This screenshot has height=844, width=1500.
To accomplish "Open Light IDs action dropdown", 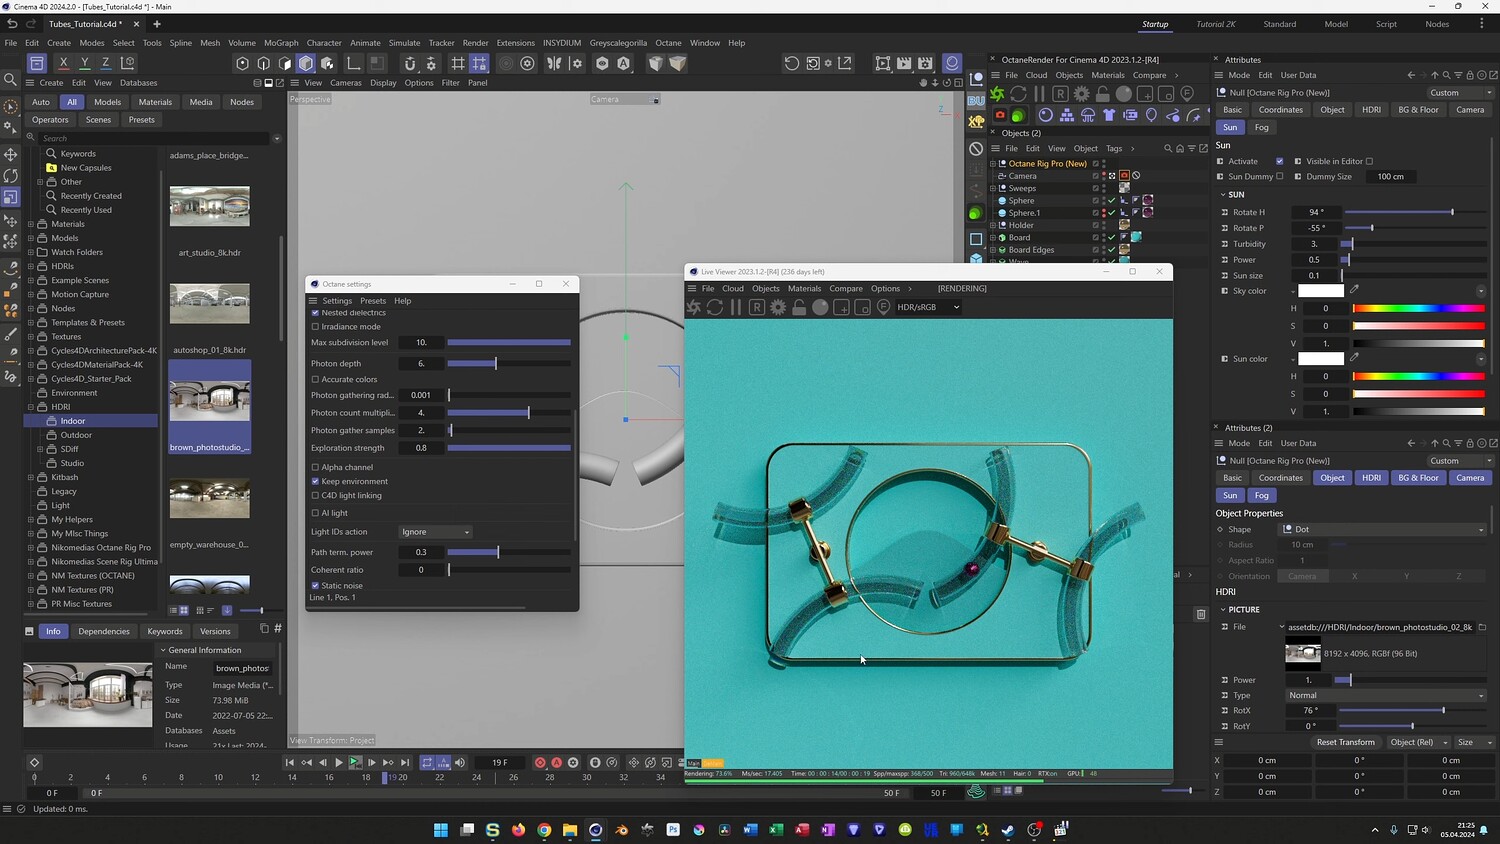I will (x=435, y=532).
